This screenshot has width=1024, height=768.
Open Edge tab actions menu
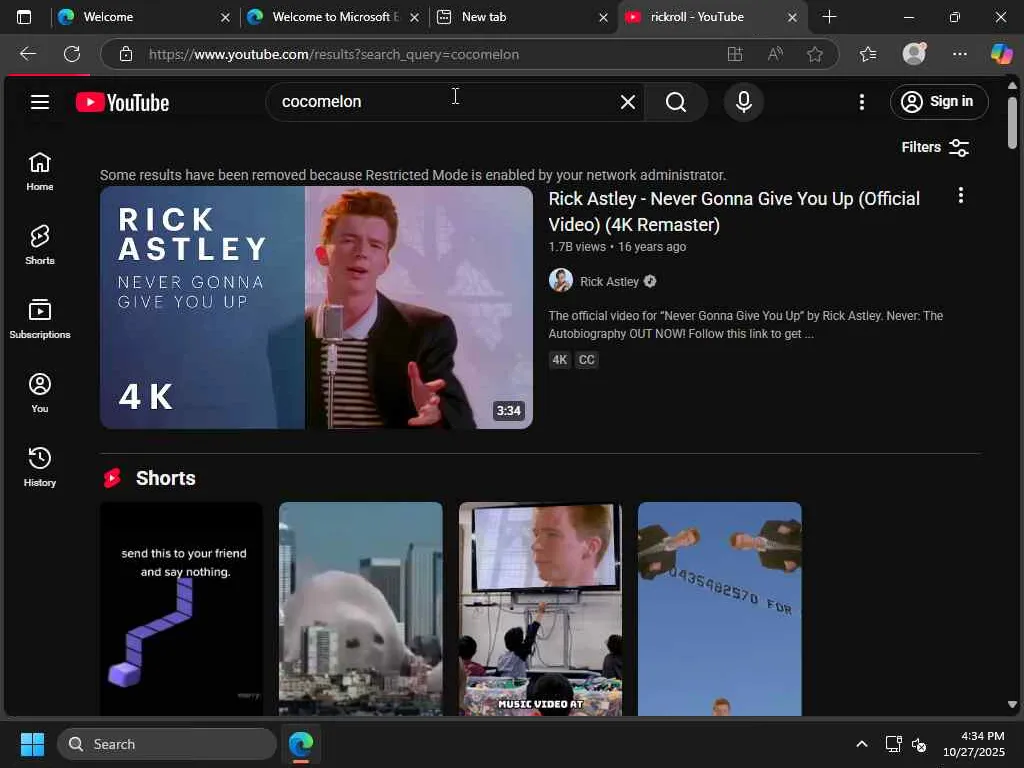(24, 17)
